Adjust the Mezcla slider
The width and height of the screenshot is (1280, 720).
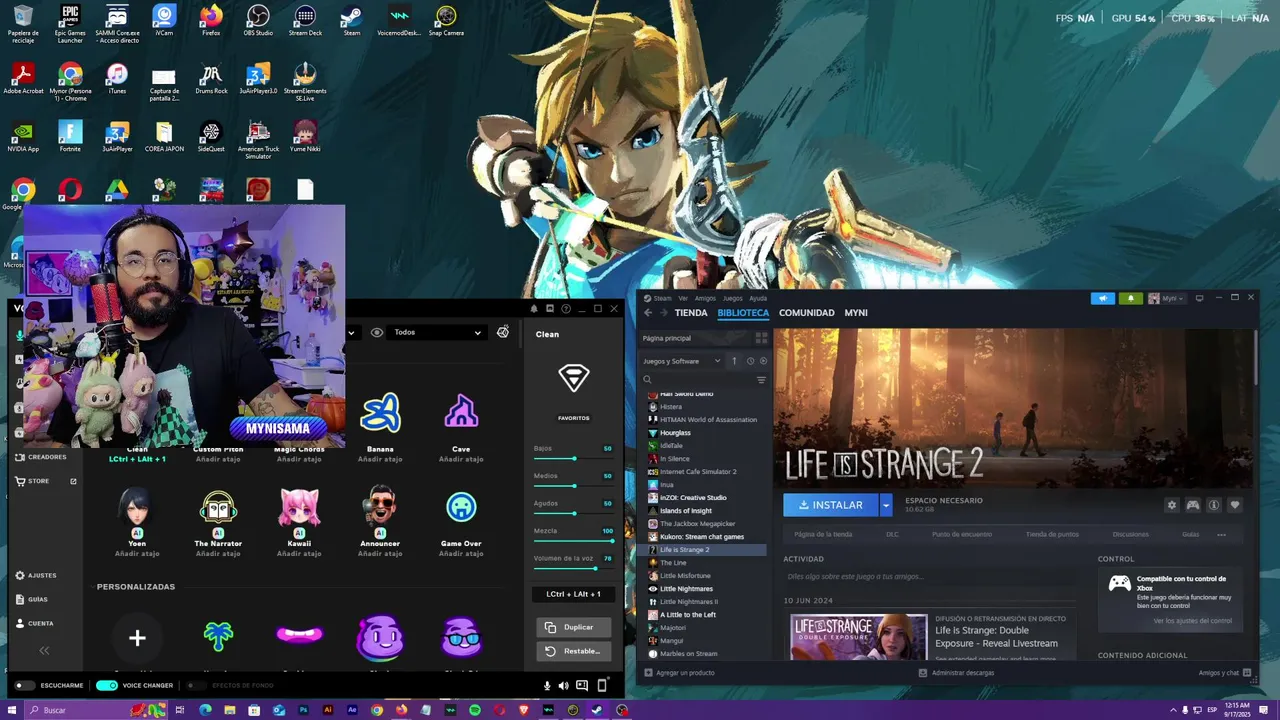coord(574,541)
